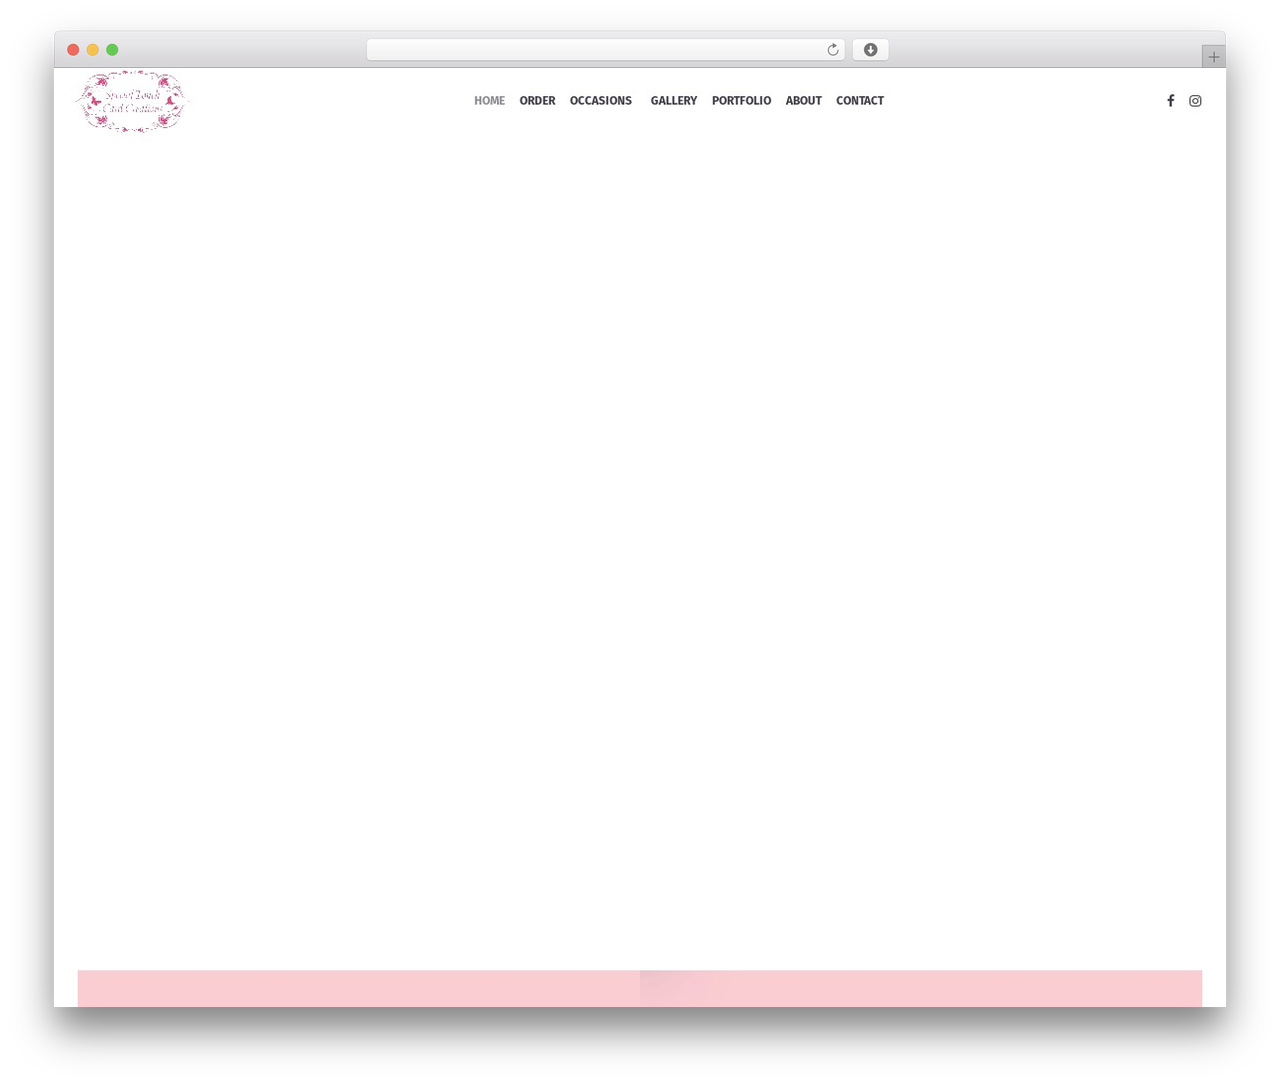Close the window with the red button
This screenshot has height=1084, width=1280.
click(x=73, y=50)
